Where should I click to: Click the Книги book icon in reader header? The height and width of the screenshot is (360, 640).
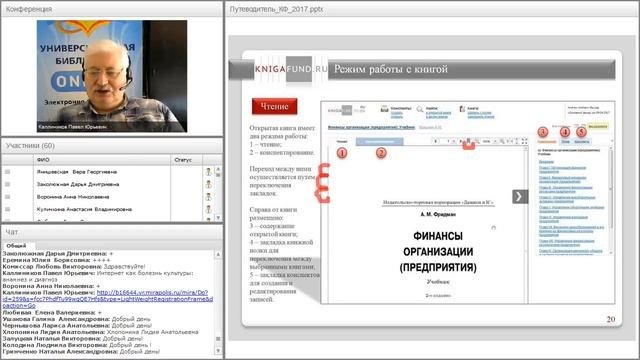point(462,109)
